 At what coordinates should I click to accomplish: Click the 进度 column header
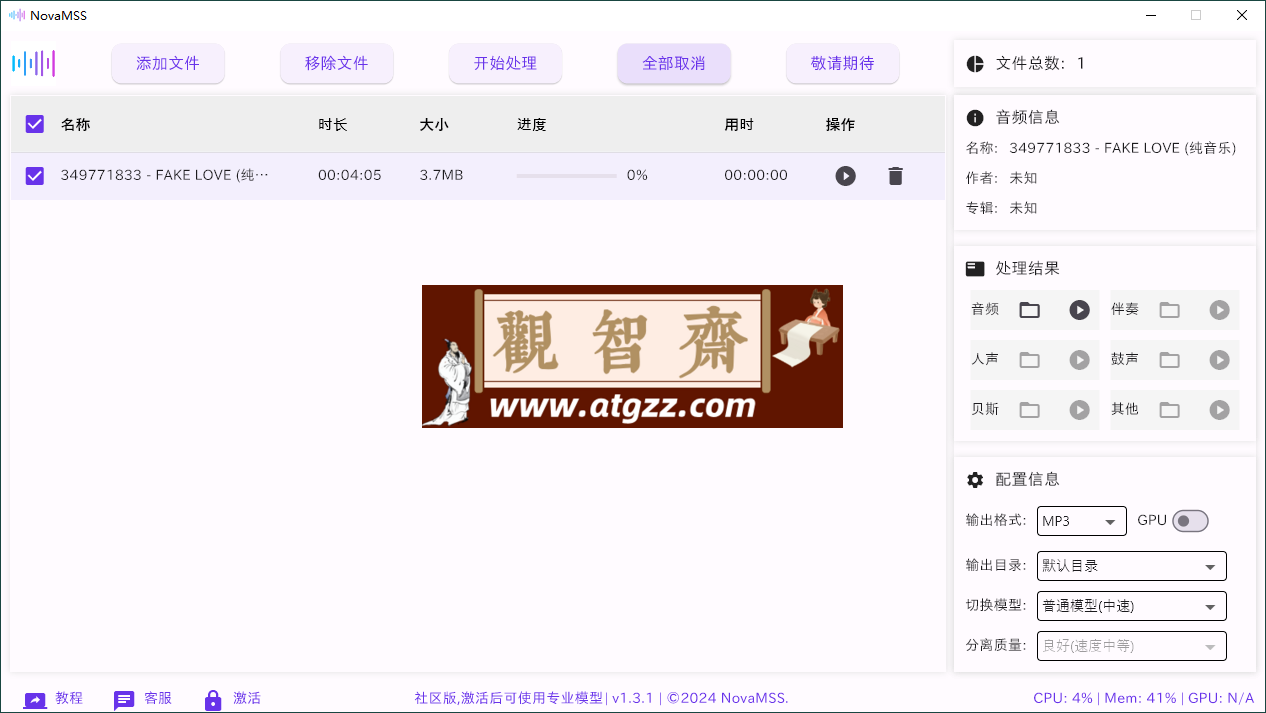[532, 125]
